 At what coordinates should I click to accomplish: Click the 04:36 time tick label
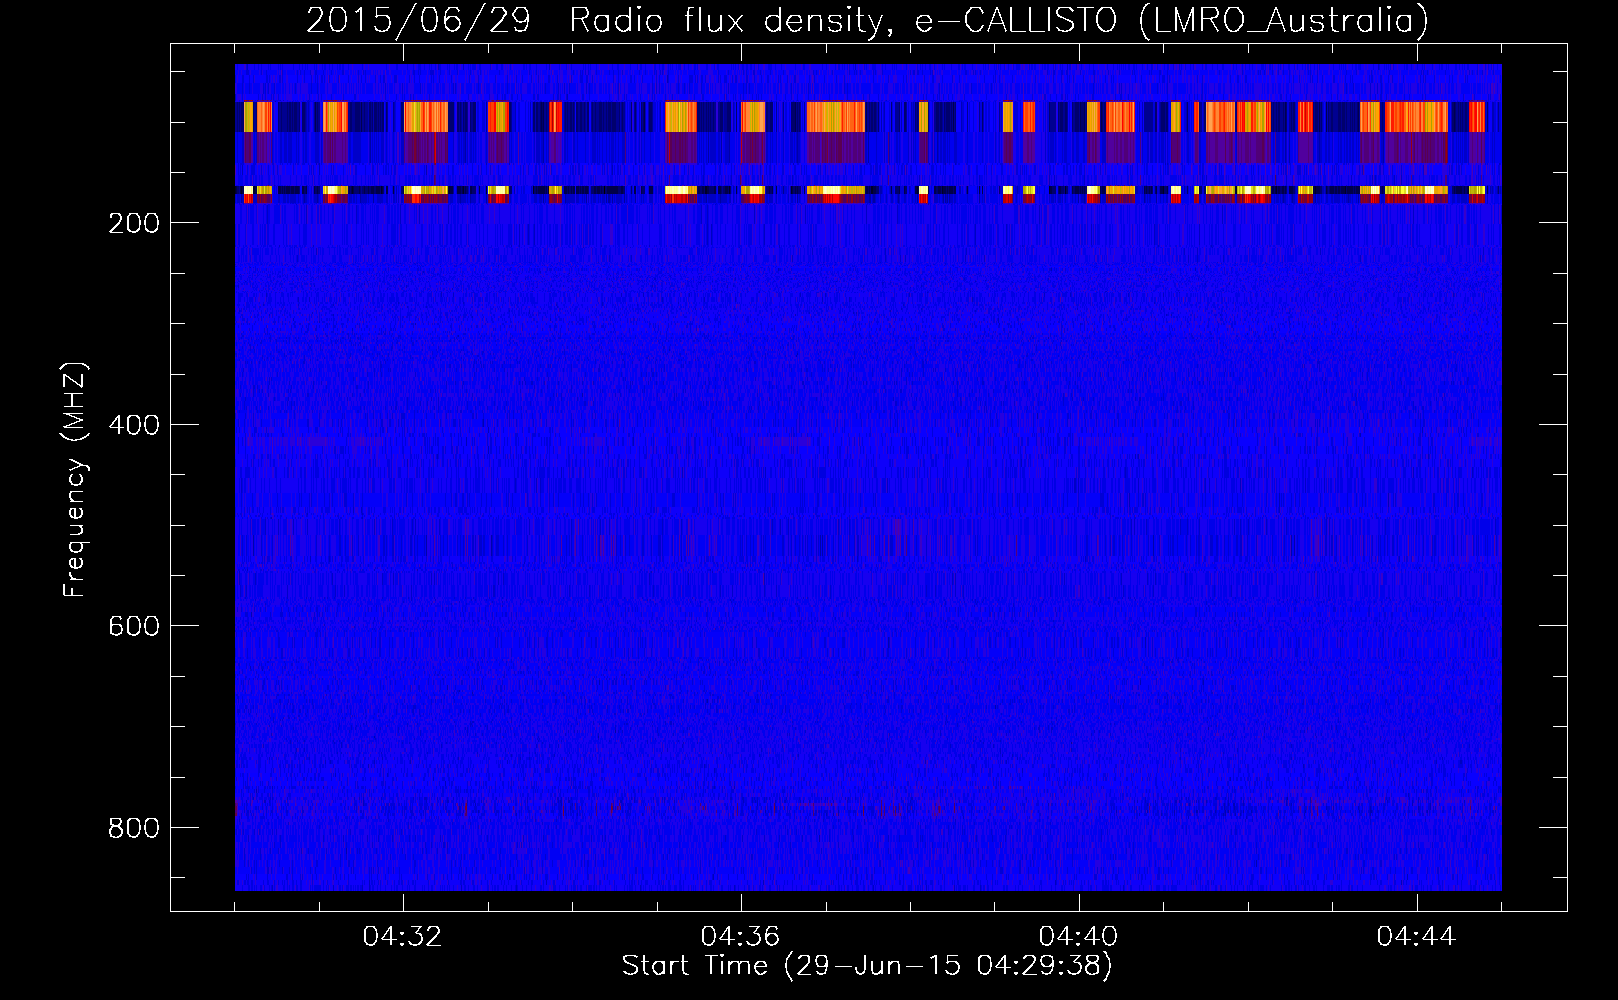point(741,937)
